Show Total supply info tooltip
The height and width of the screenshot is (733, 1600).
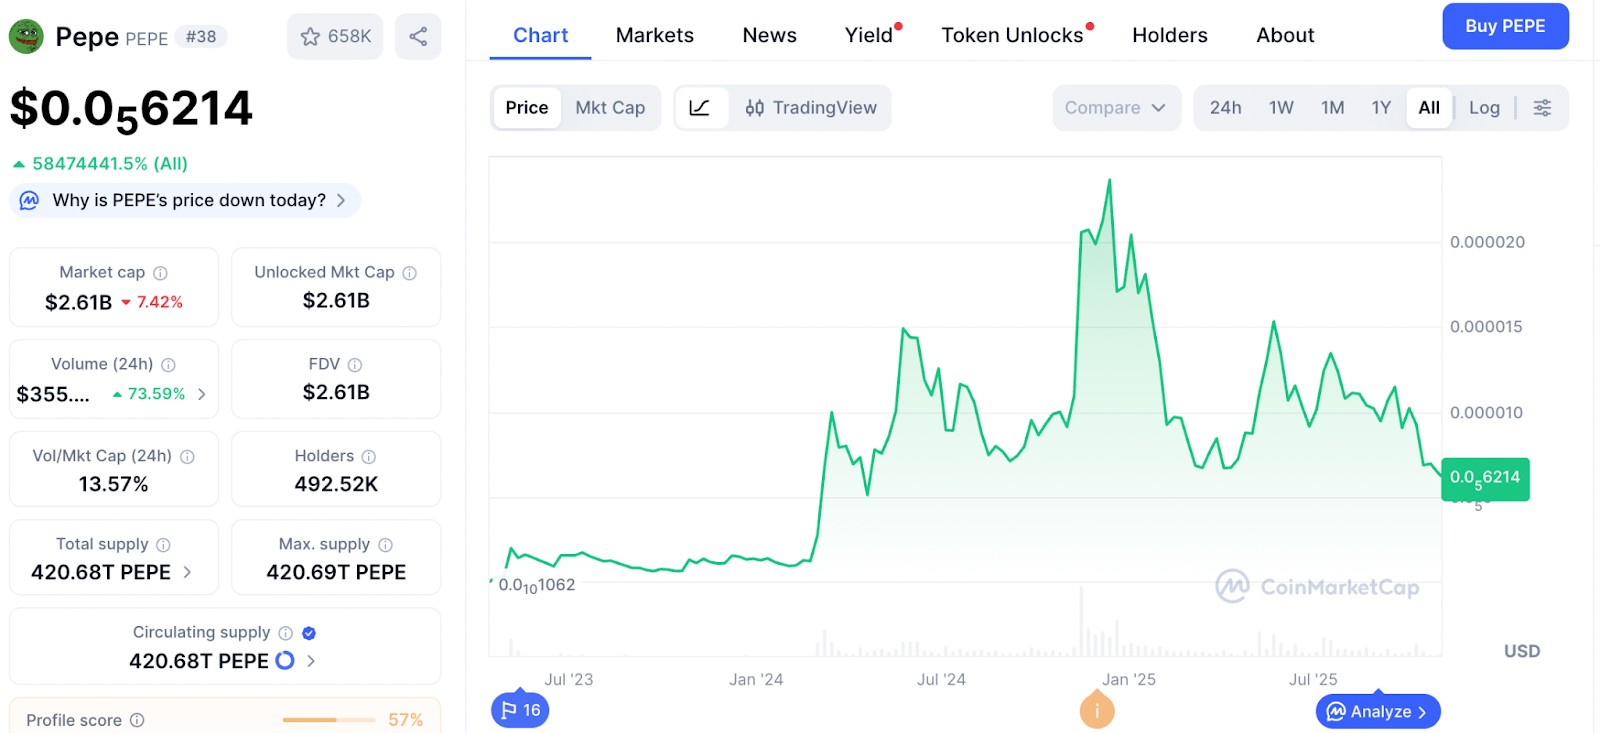(x=163, y=545)
